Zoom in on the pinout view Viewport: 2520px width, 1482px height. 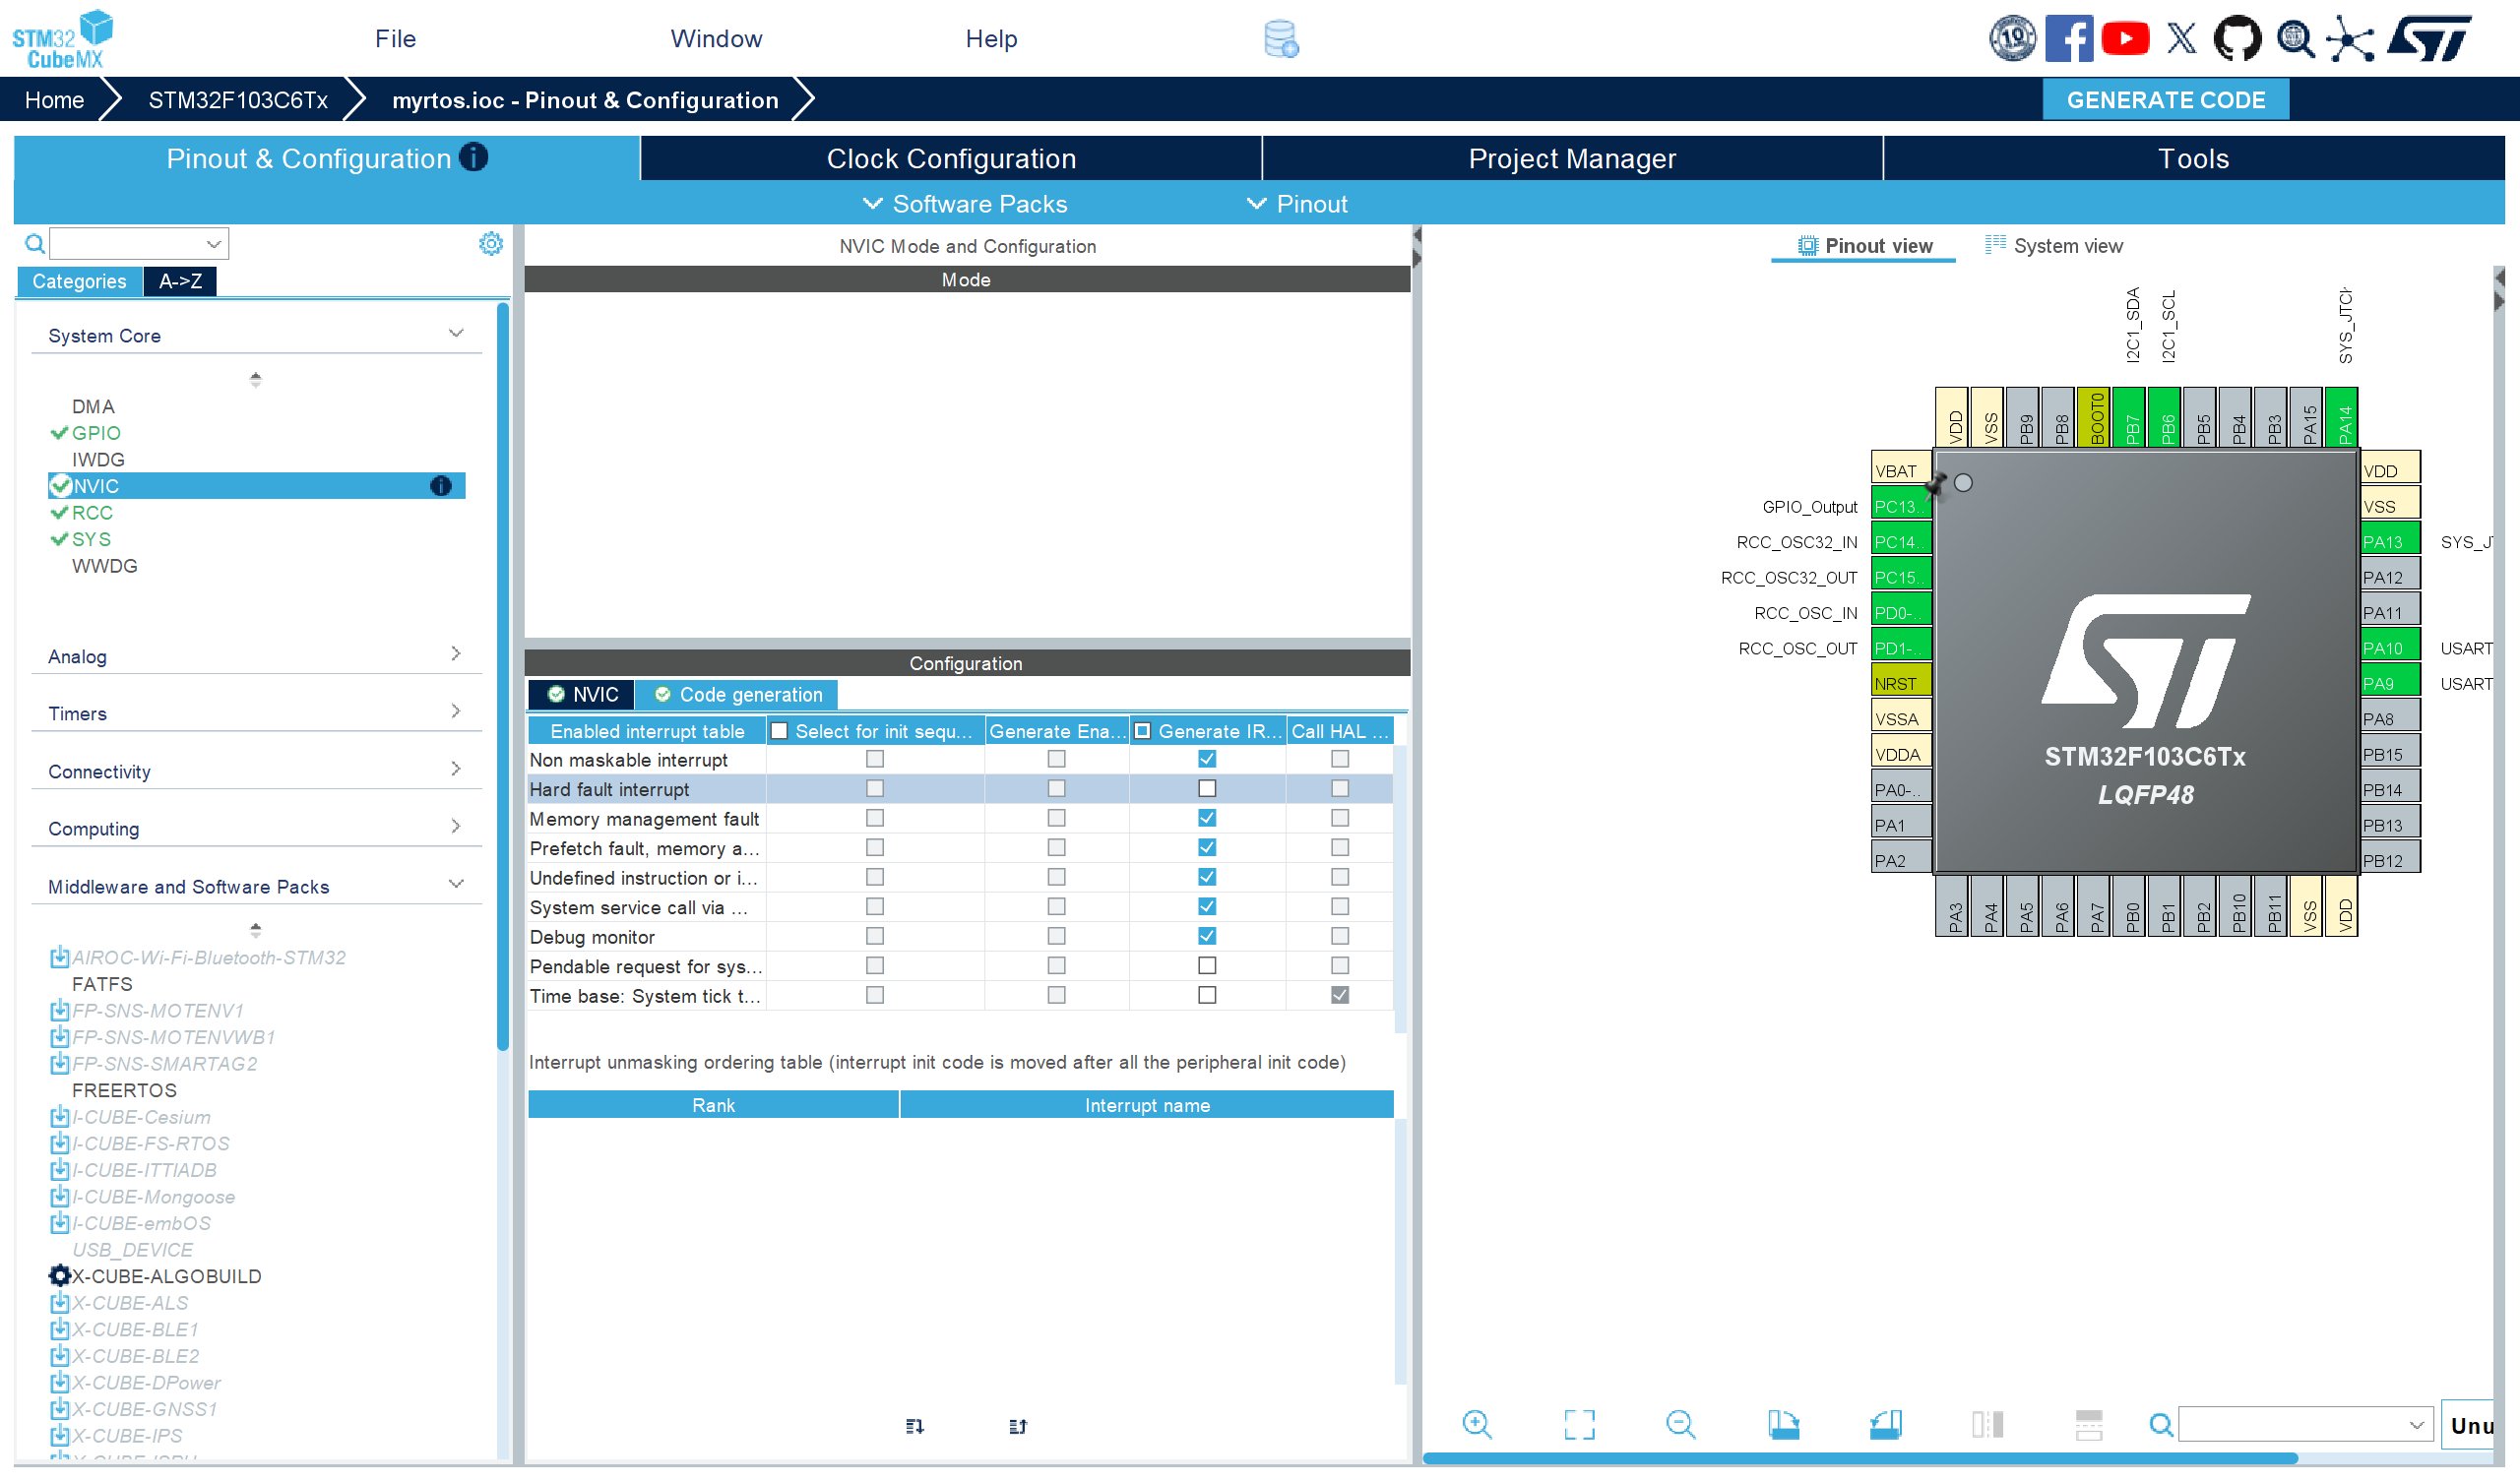click(1477, 1424)
